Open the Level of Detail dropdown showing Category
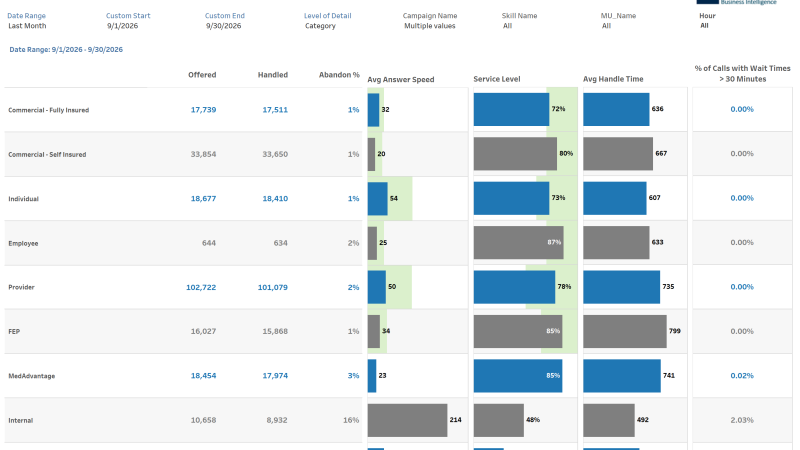The width and height of the screenshot is (800, 450). (320, 26)
